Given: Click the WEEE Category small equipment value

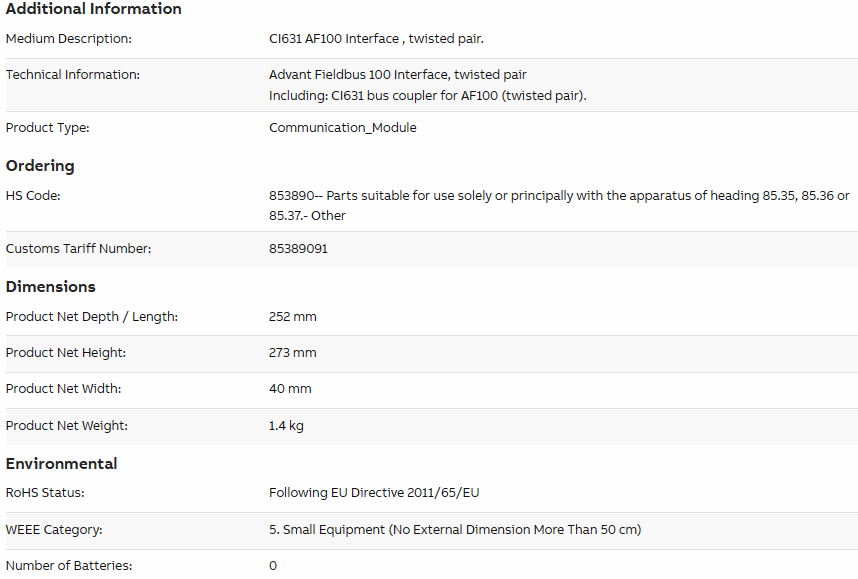Looking at the screenshot, I should tap(455, 530).
